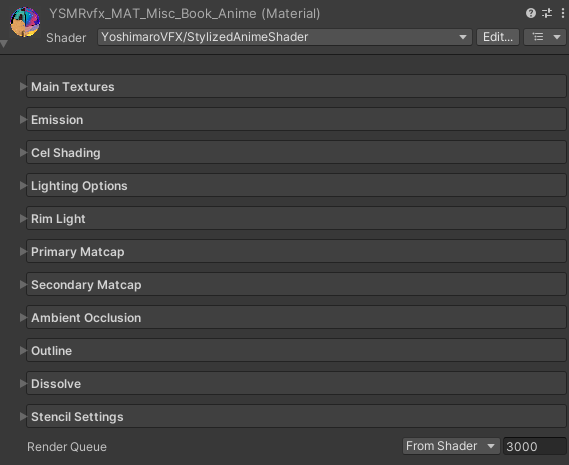Expand the Secondary Matcap section
The width and height of the screenshot is (569, 465).
[296, 285]
